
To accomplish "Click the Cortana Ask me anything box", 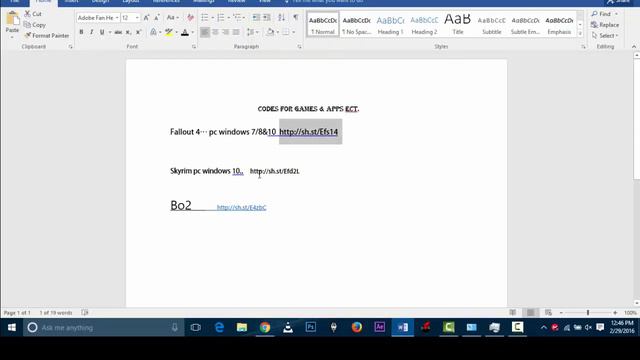I will coord(104,327).
